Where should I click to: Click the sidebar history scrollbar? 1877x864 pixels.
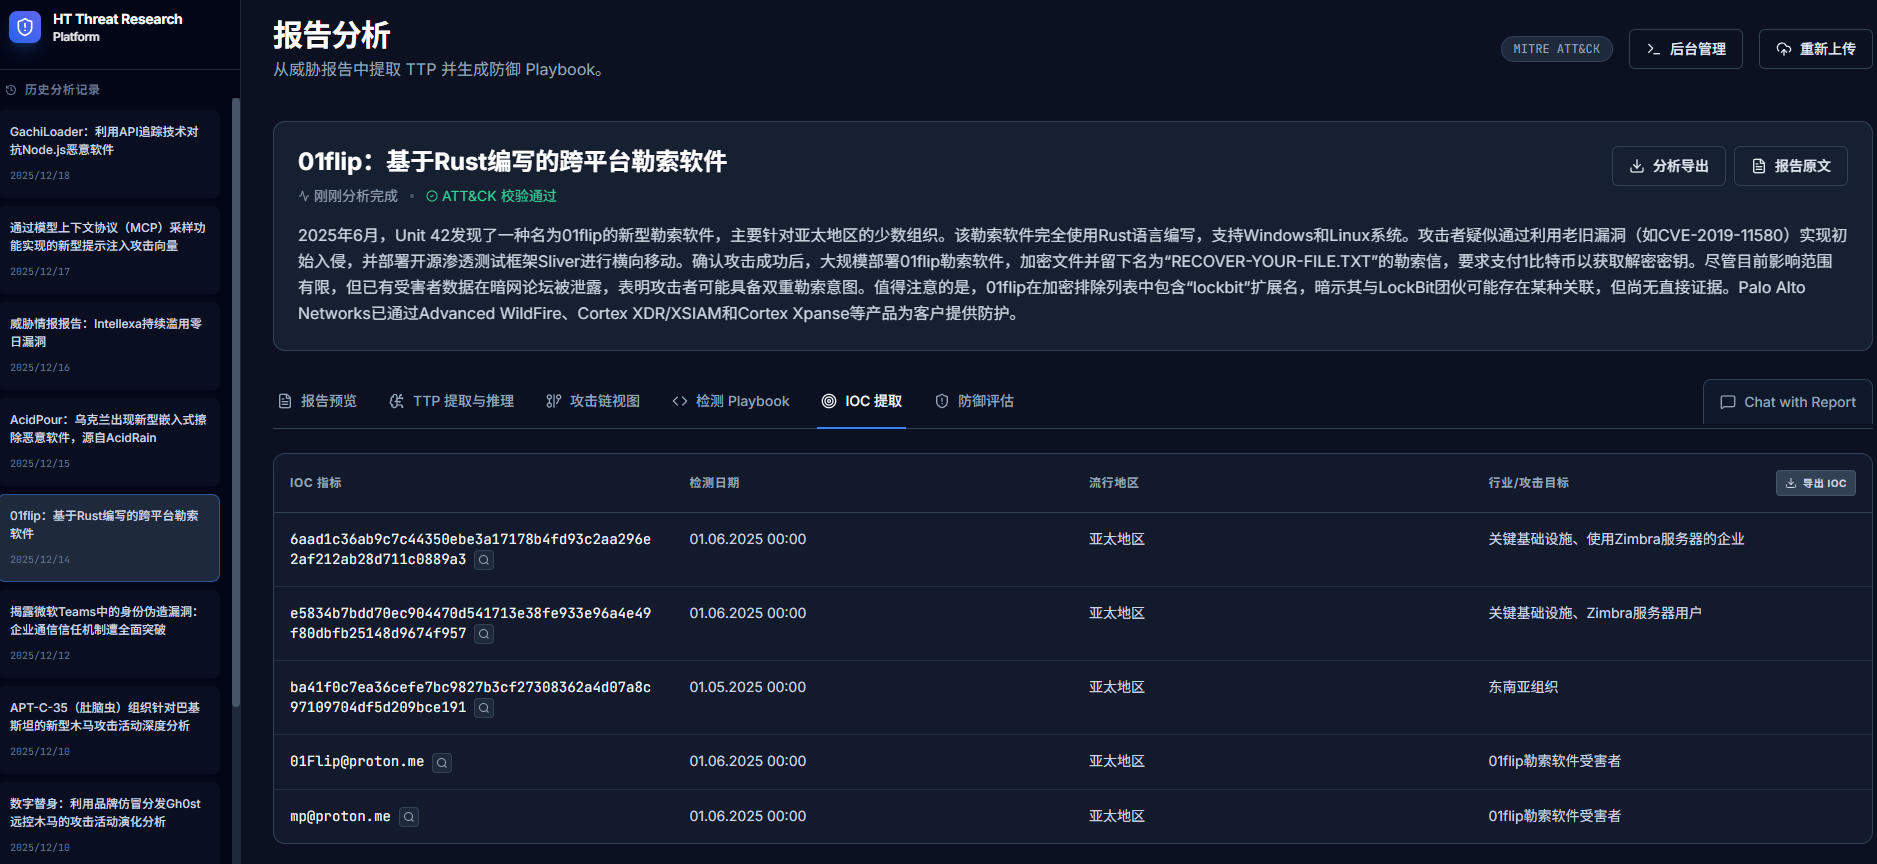[x=236, y=400]
